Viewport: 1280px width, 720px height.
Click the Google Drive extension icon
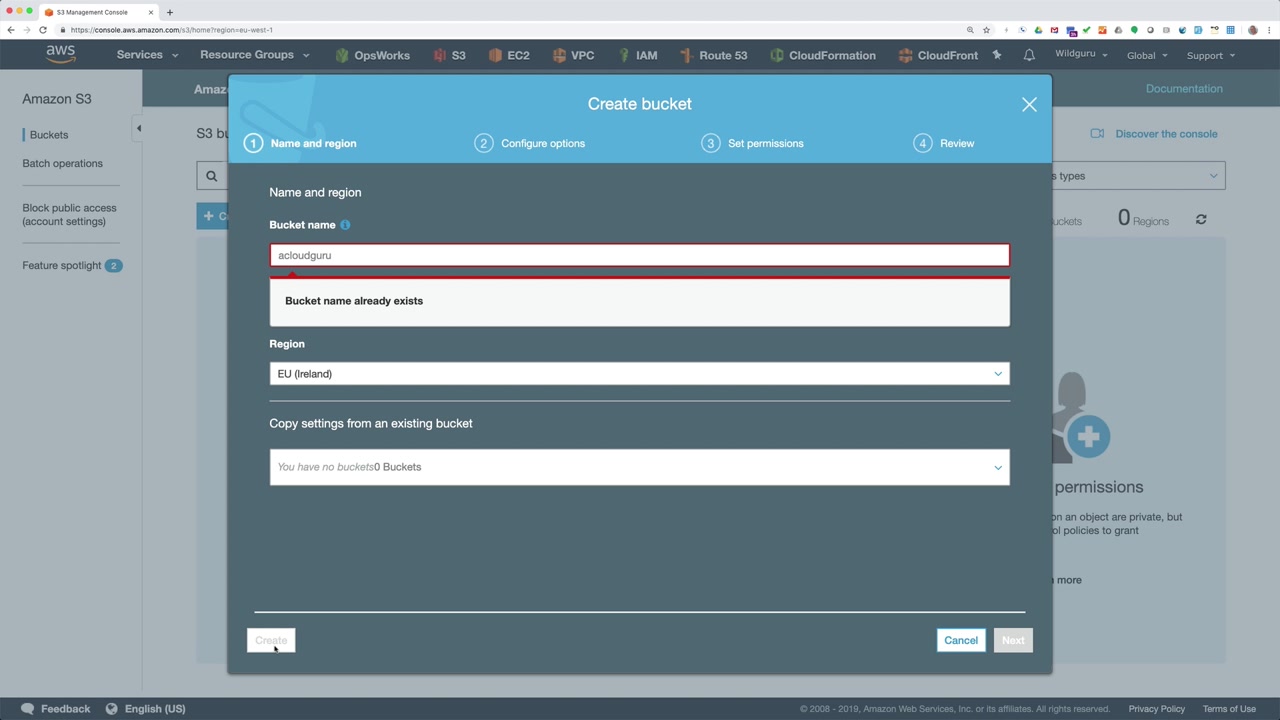(1038, 30)
